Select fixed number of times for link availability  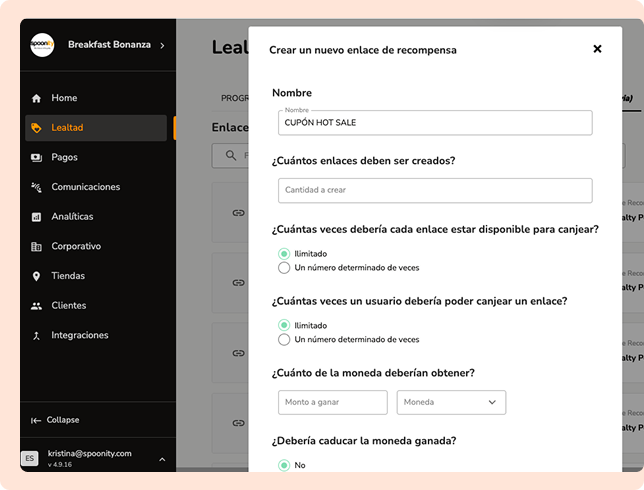pos(284,268)
